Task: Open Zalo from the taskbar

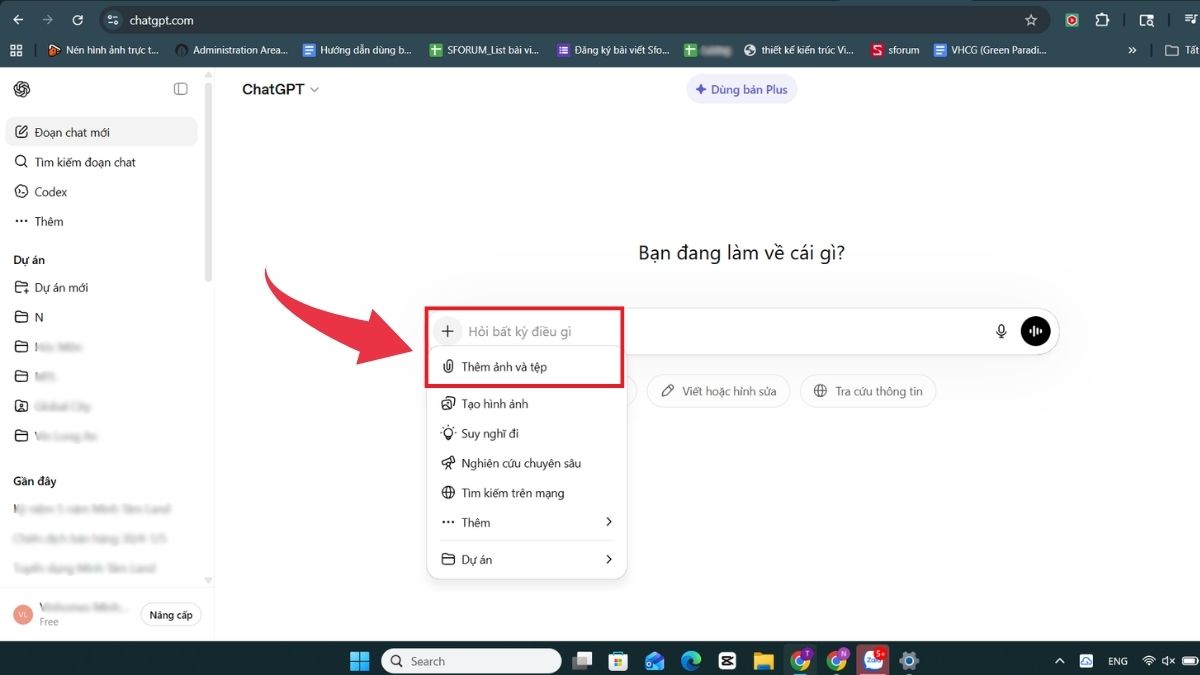Action: (874, 660)
